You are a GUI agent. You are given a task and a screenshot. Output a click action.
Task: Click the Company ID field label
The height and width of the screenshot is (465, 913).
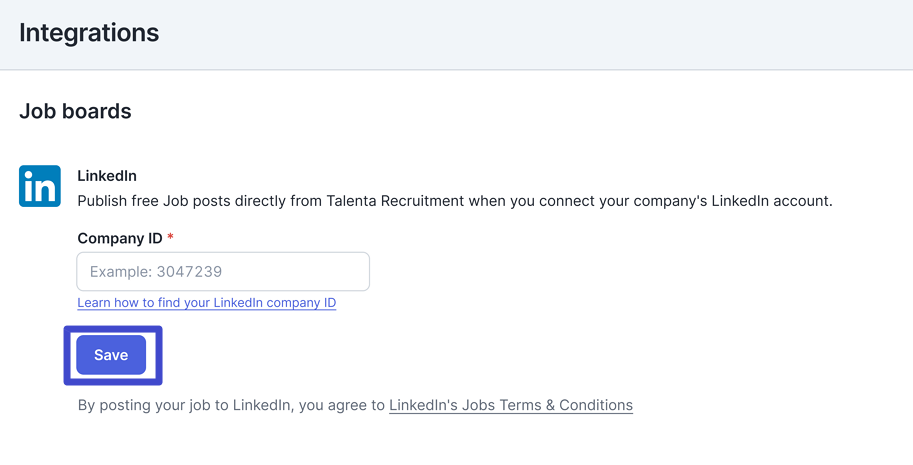pyautogui.click(x=120, y=239)
